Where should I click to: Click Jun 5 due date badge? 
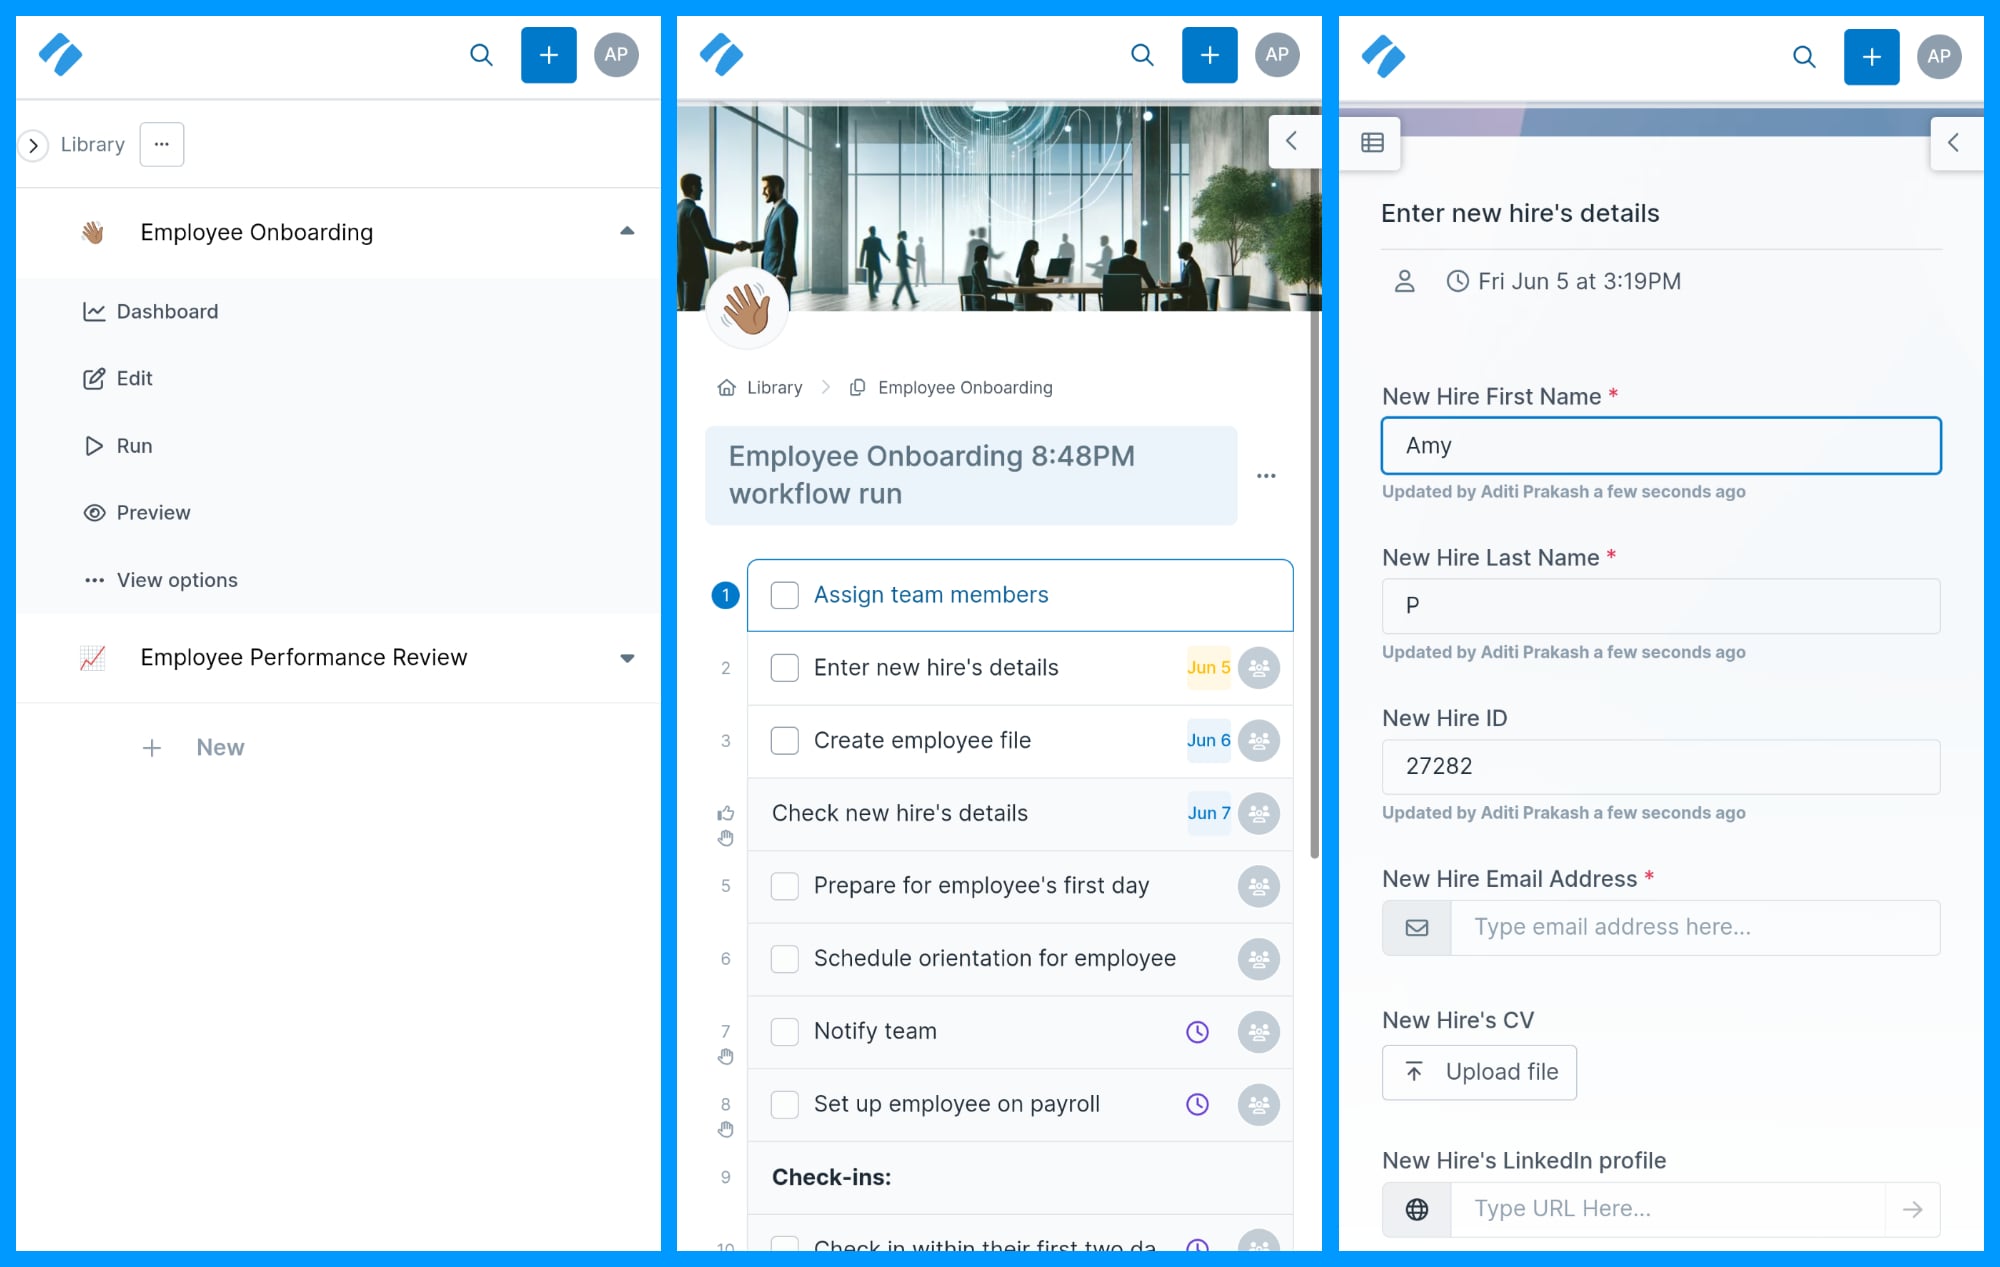1208,668
